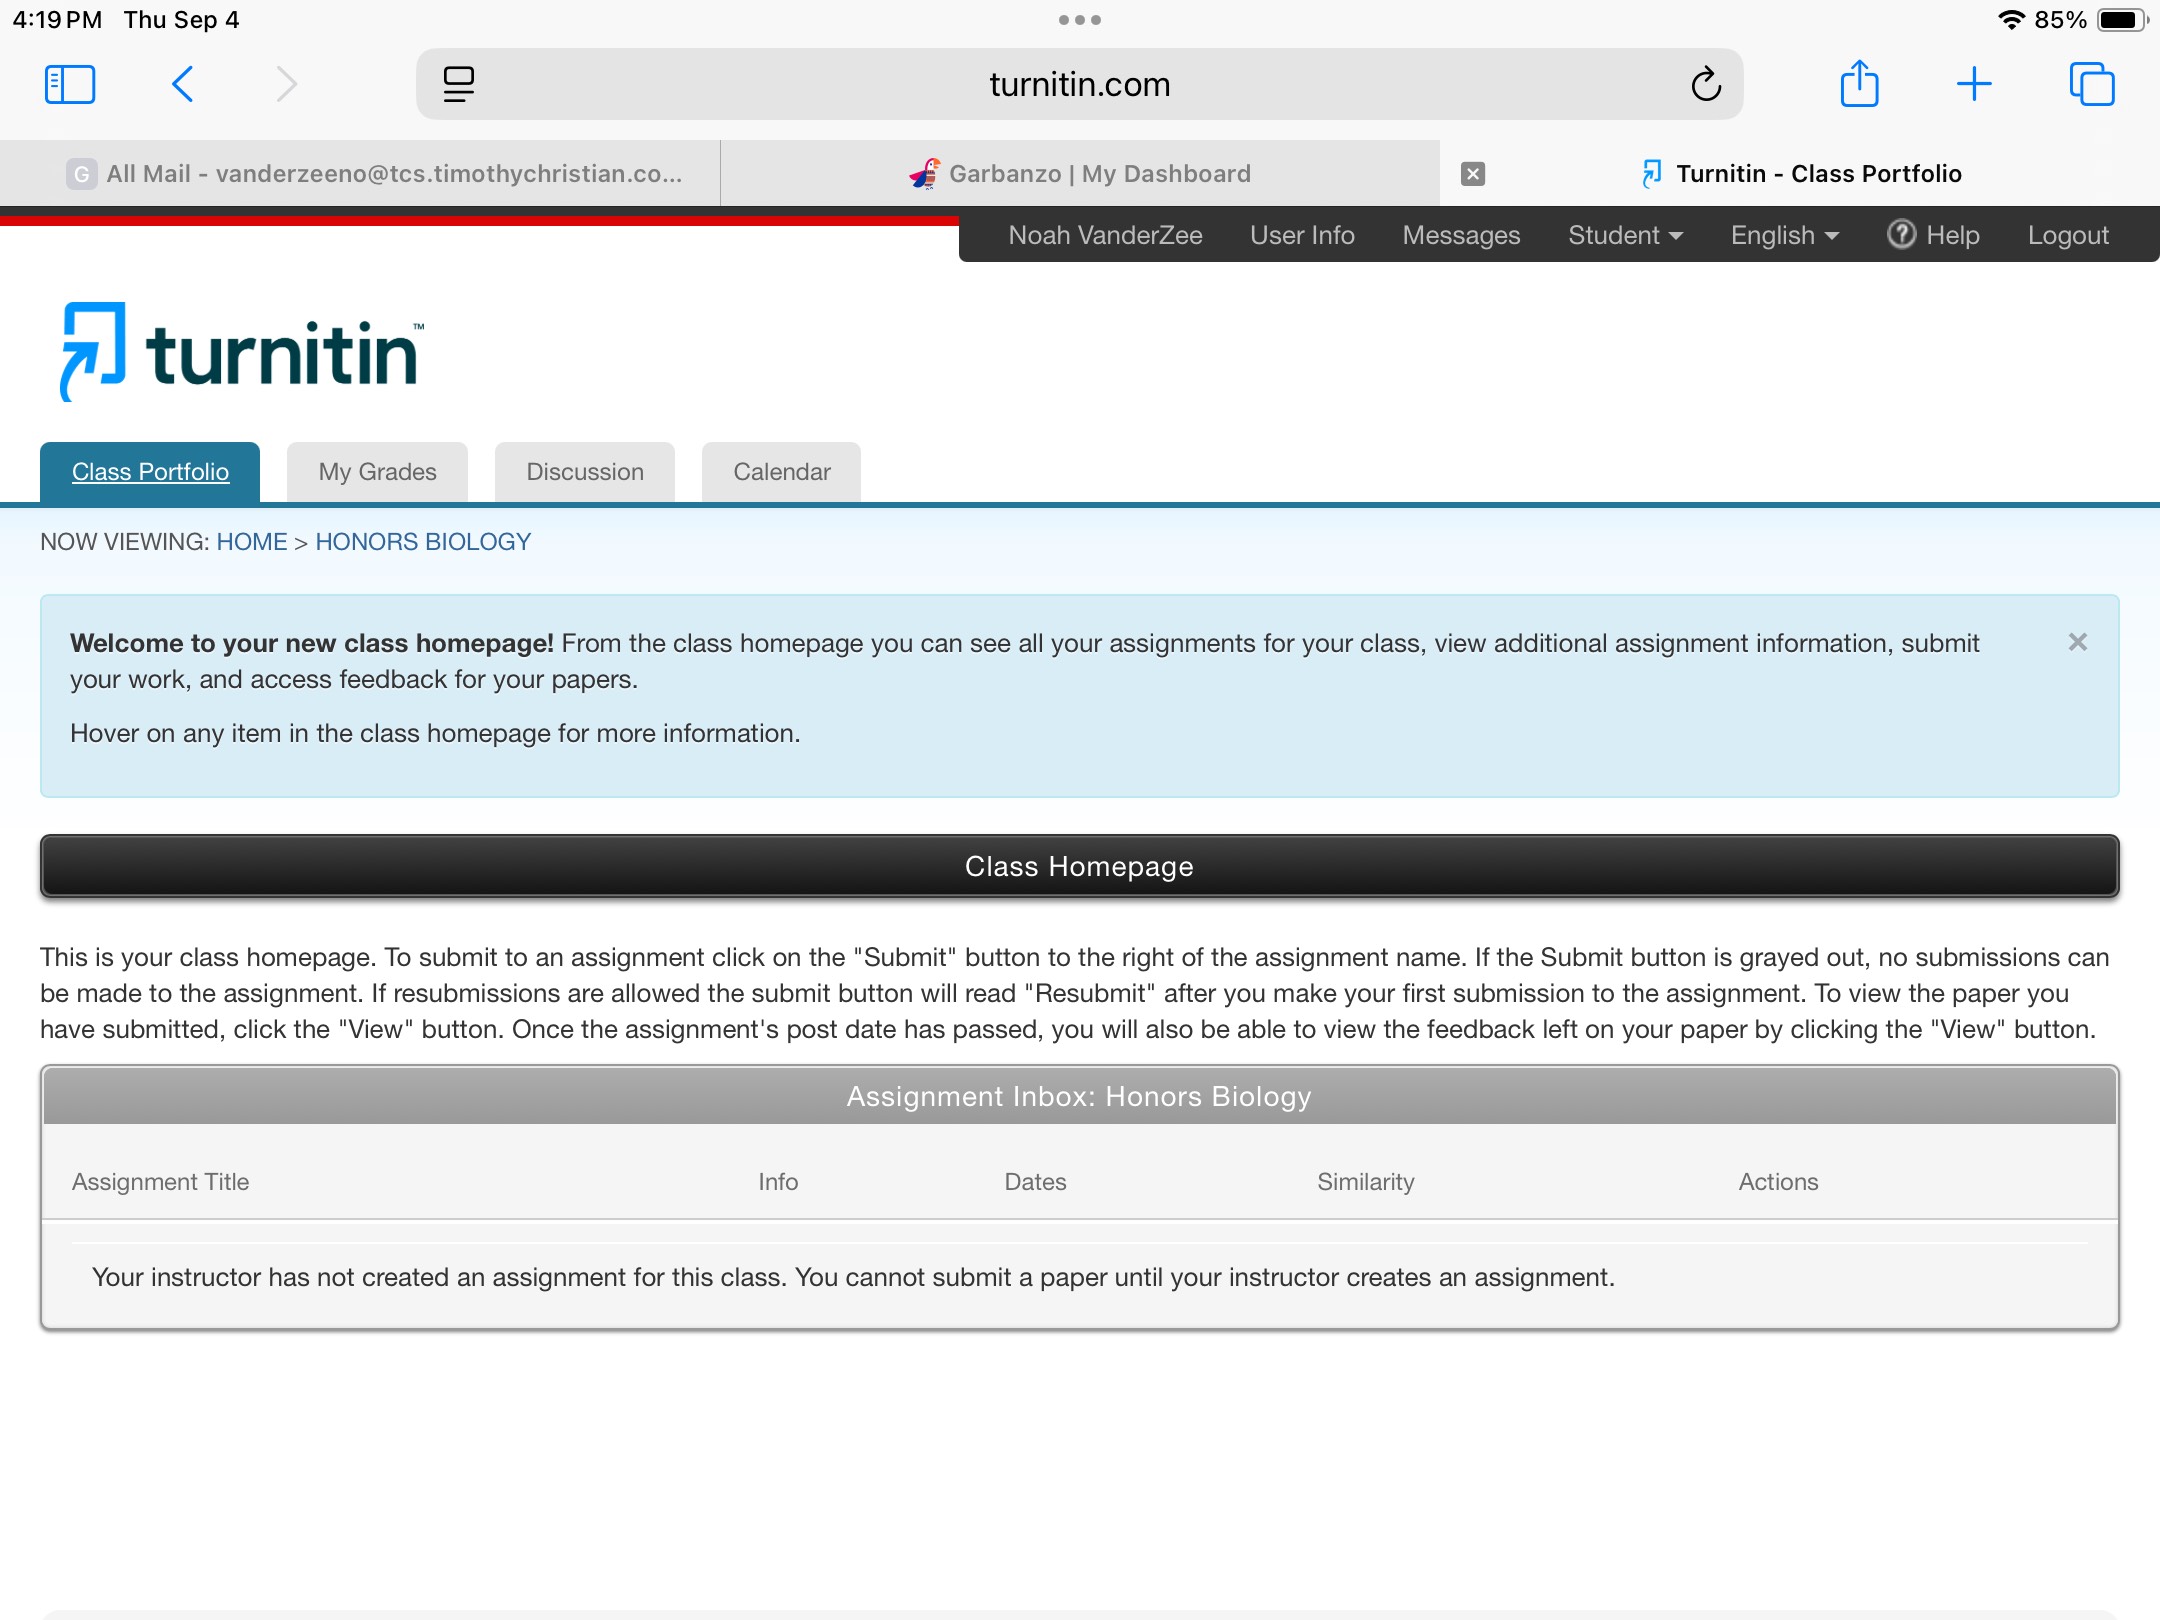2160x1620 pixels.
Task: Open the Discussion tab
Action: click(585, 472)
